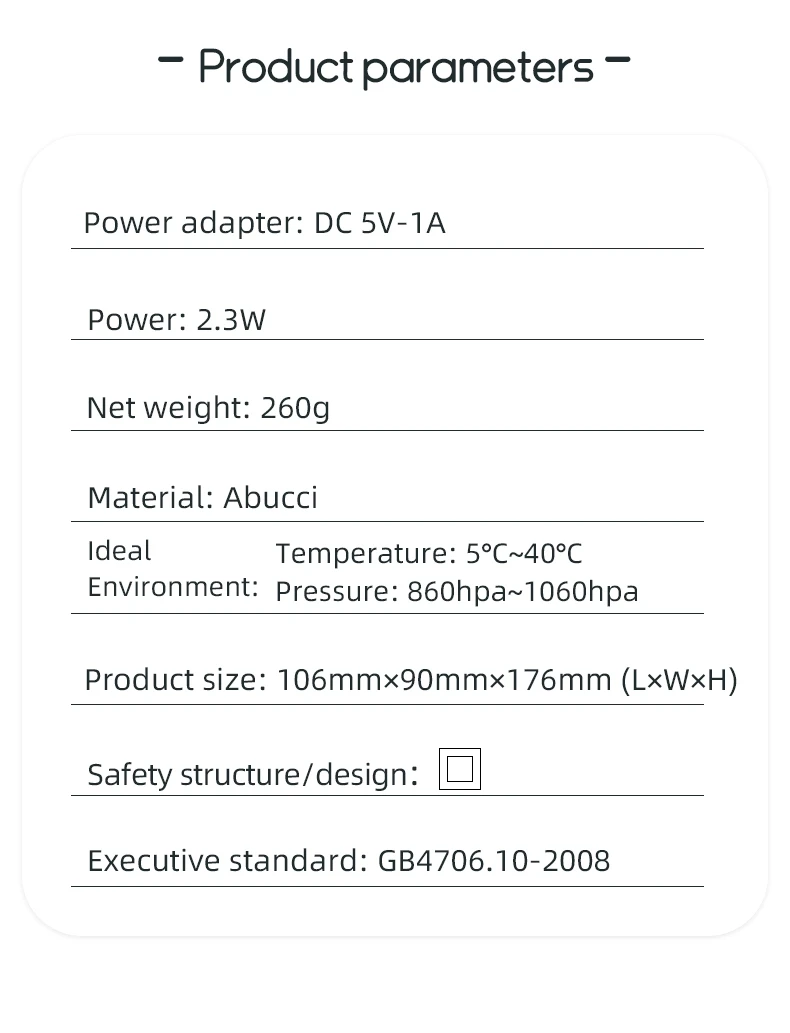
Task: Select the "Material:" label
Action: [150, 498]
